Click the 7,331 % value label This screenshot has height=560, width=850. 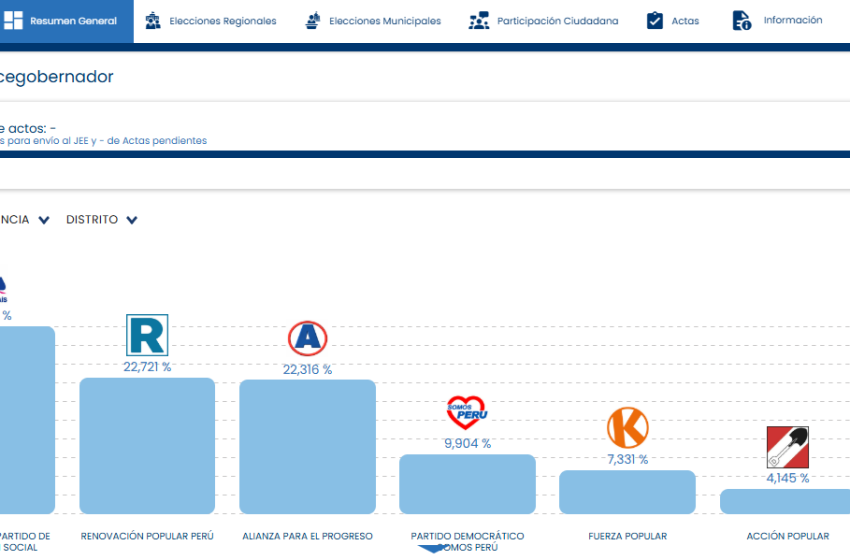(x=627, y=459)
